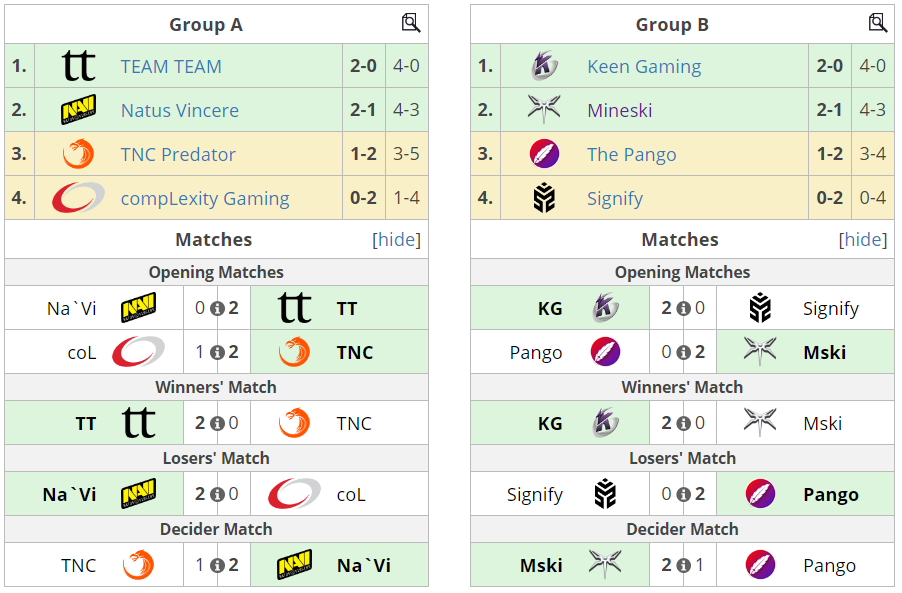
Task: Open the TNC Predator team link
Action: point(178,154)
